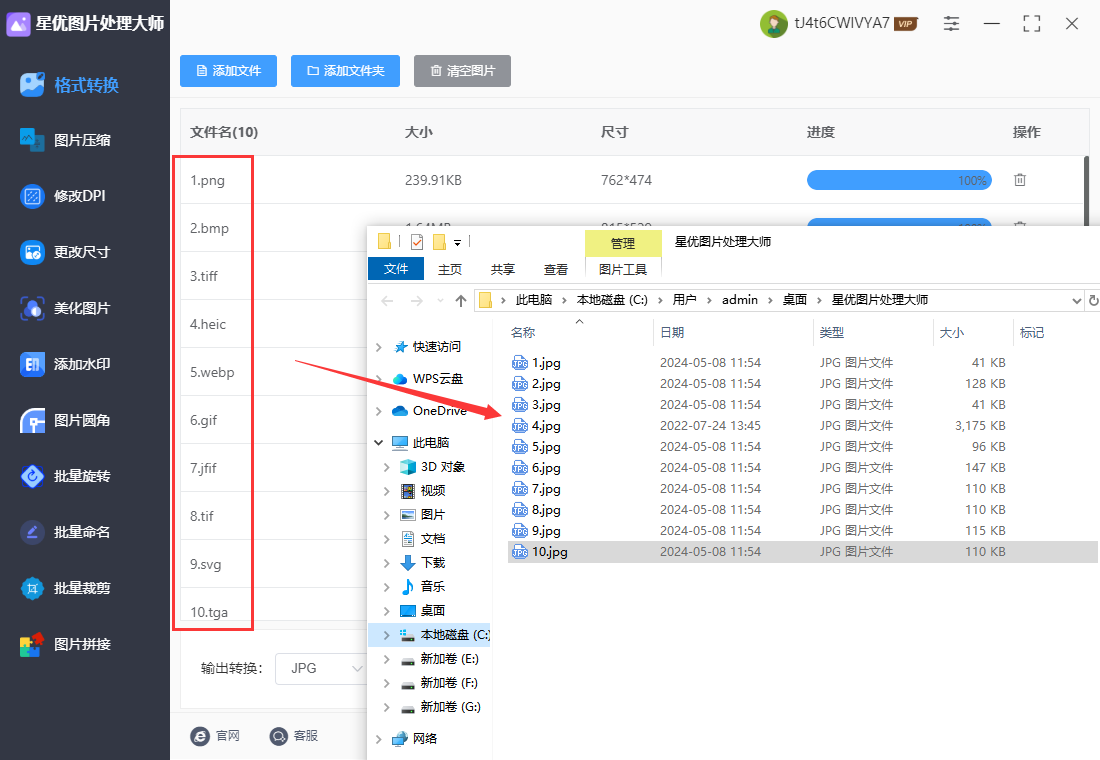Expand the 3D 对象 tree node
The width and height of the screenshot is (1100, 760).
tap(387, 467)
